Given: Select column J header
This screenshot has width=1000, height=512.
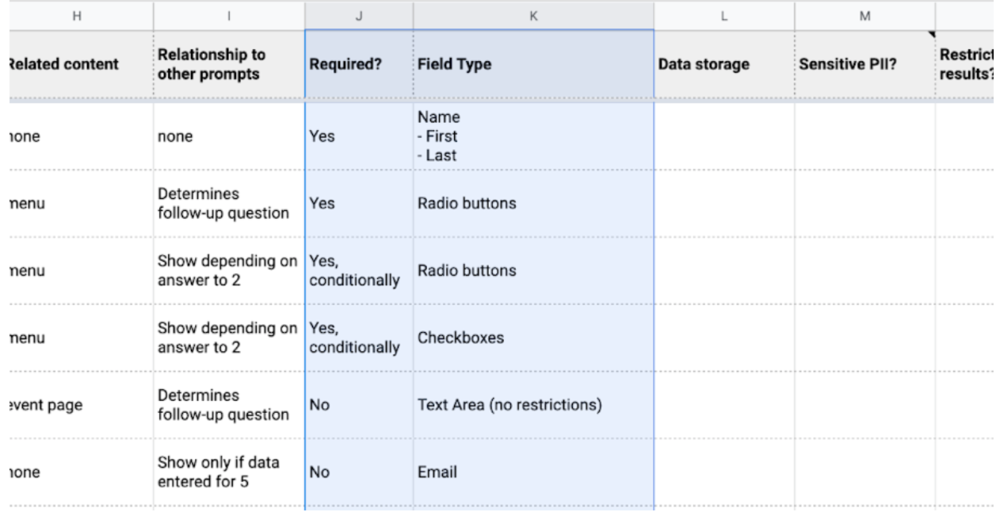Looking at the screenshot, I should (x=359, y=16).
